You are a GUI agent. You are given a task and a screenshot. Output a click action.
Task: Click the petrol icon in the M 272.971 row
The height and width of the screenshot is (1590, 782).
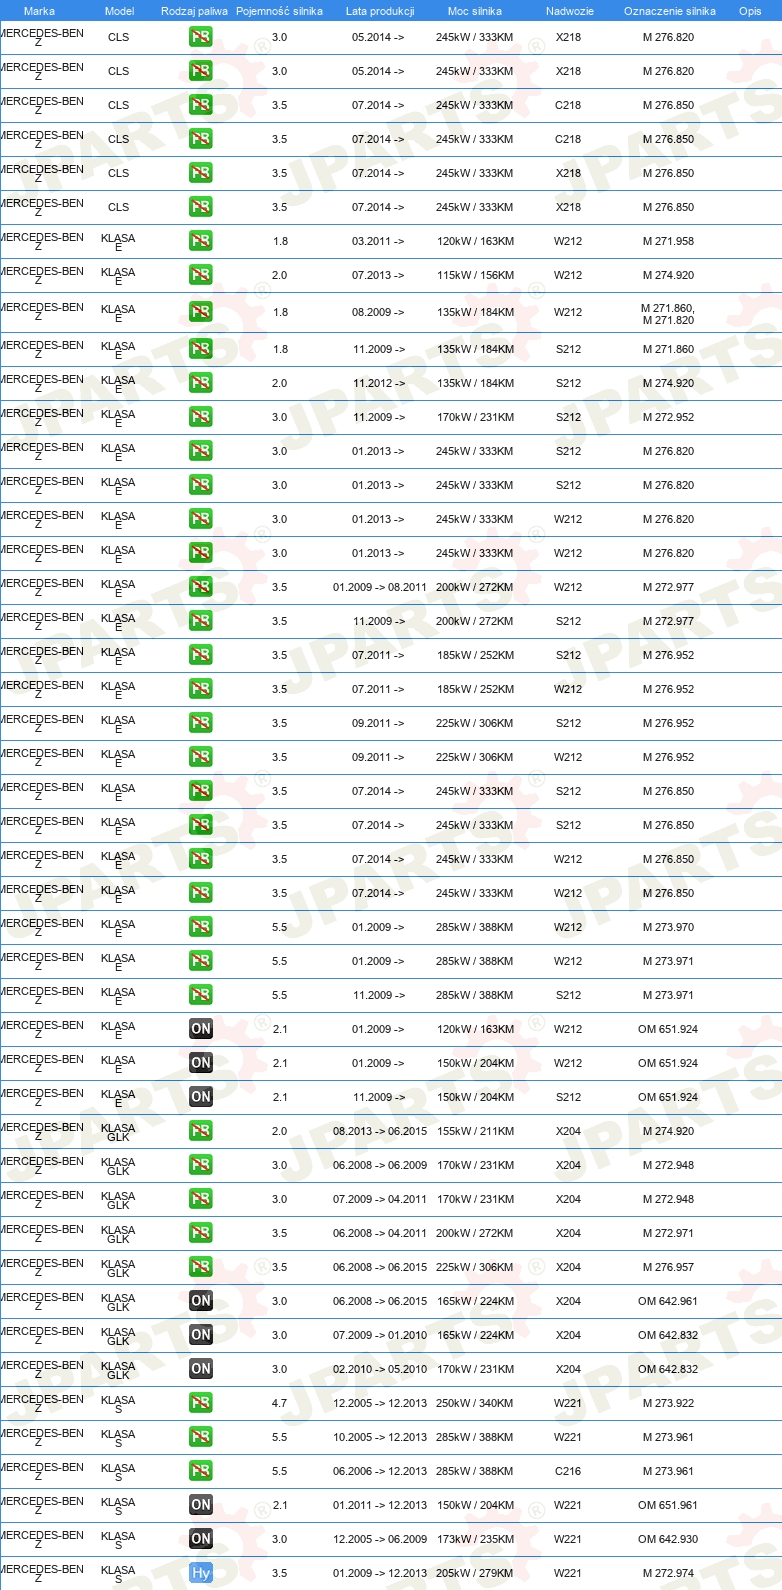(x=201, y=1233)
